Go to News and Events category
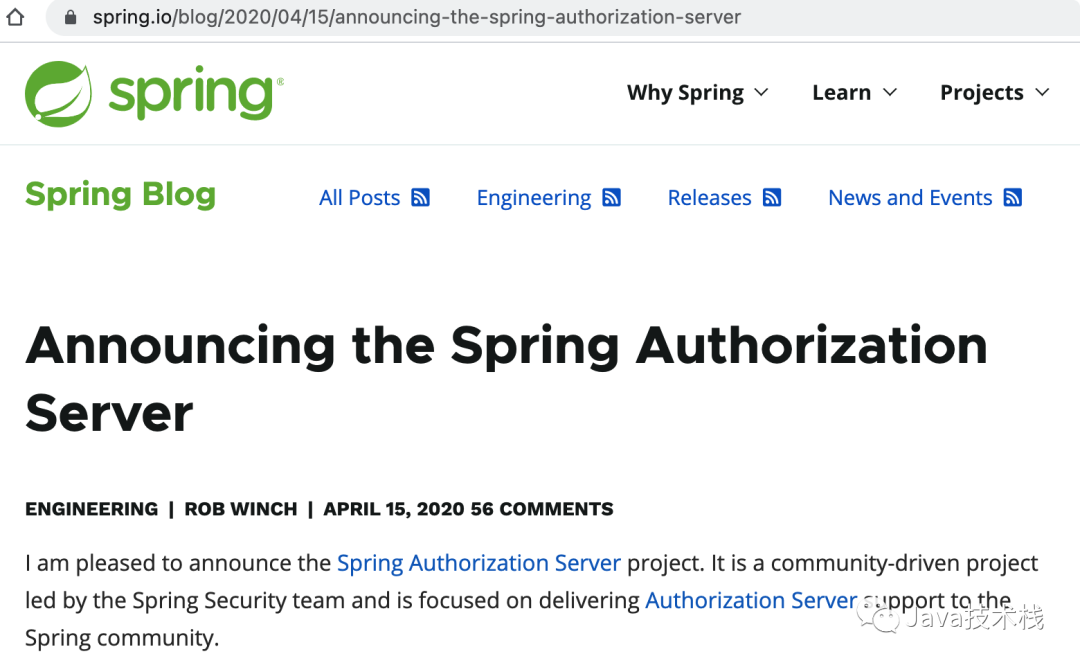 (x=910, y=198)
